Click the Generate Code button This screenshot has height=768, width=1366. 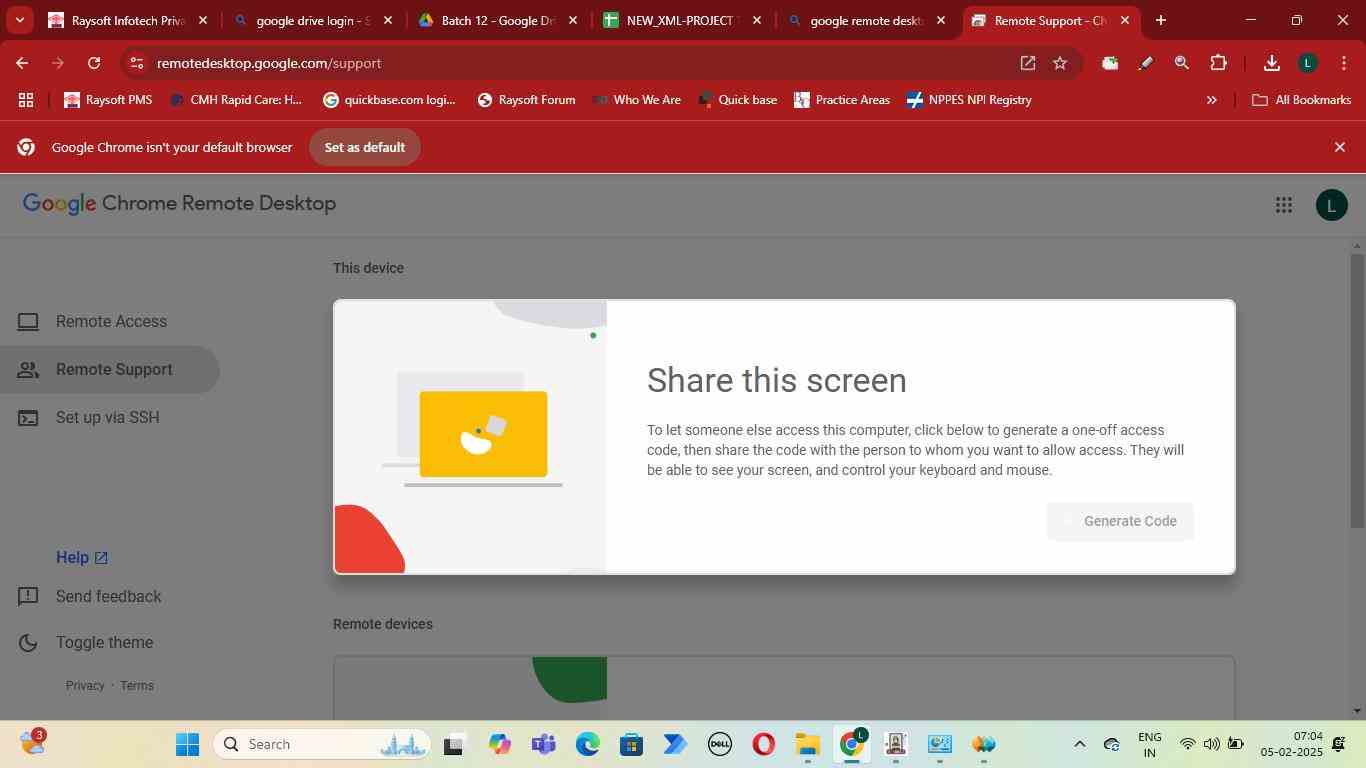[x=1120, y=521]
